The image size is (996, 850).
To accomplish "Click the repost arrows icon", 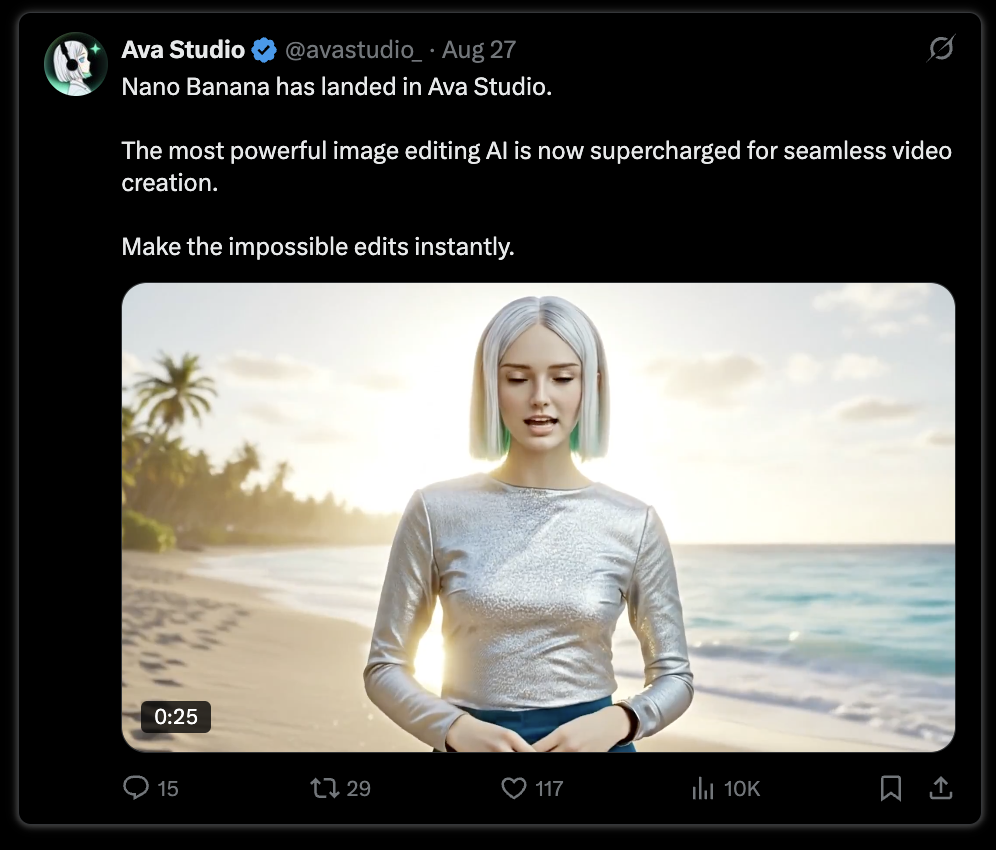I will pos(324,788).
